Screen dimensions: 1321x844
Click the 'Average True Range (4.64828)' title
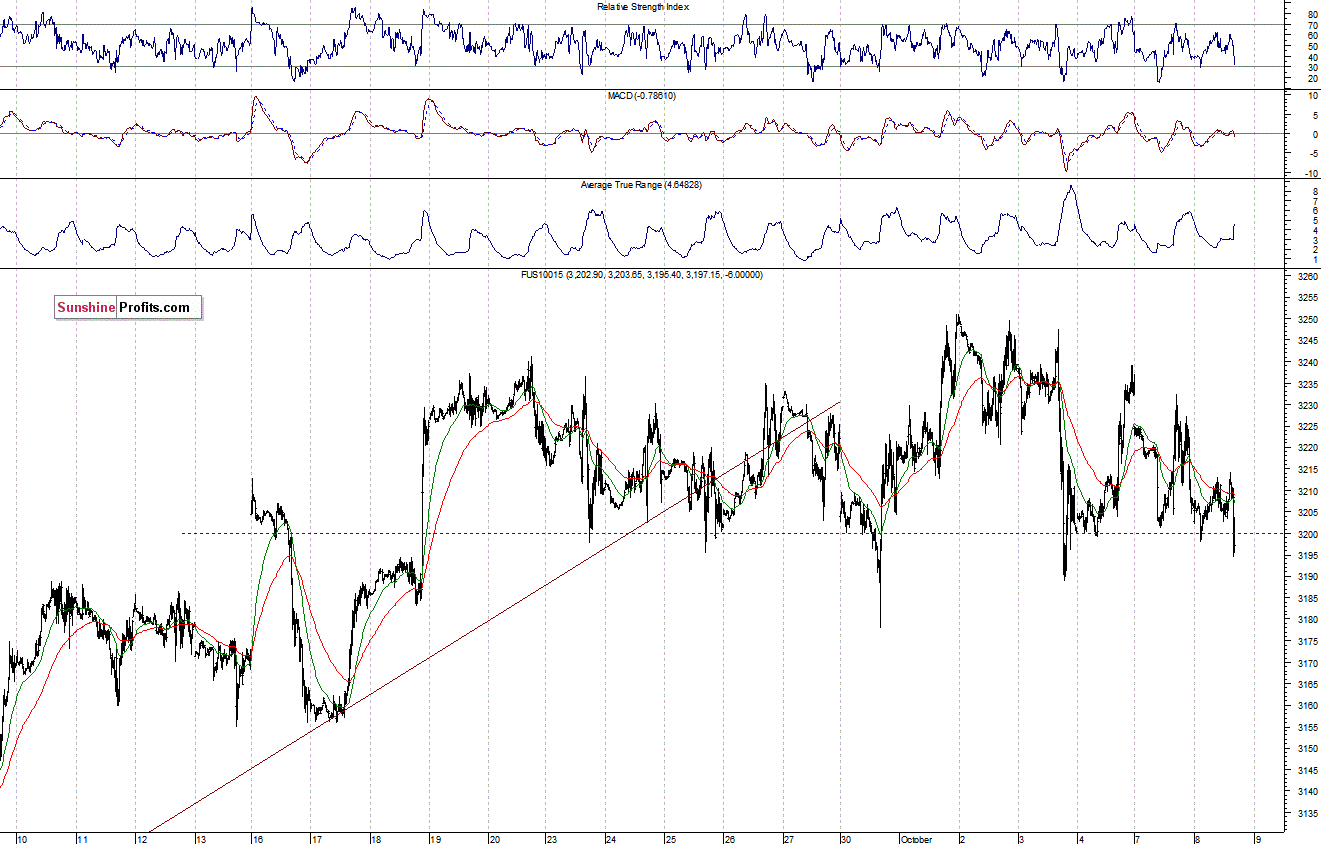coord(641,185)
